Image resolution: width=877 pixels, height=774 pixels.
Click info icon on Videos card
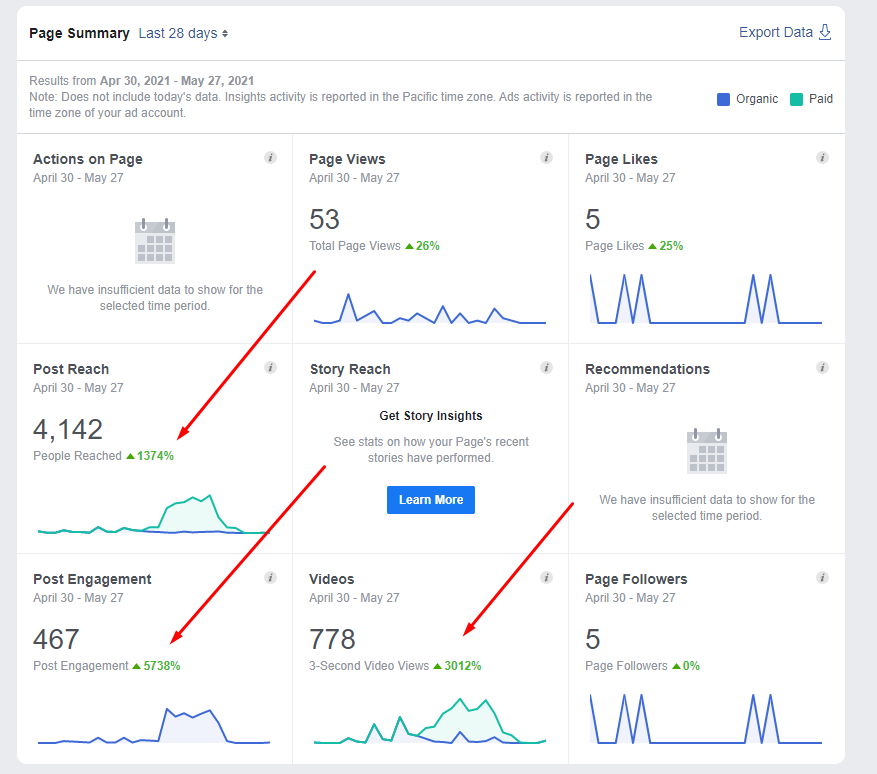(x=546, y=578)
